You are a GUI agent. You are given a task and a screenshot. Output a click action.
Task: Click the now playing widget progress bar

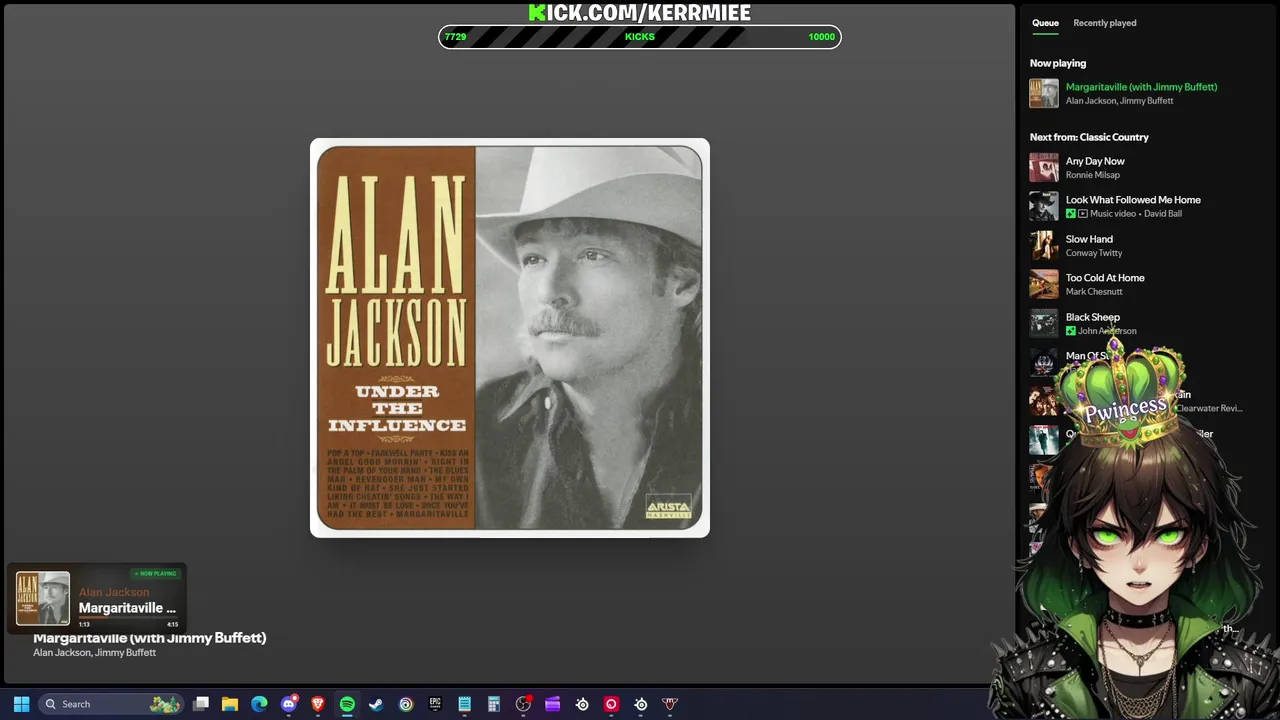point(128,619)
